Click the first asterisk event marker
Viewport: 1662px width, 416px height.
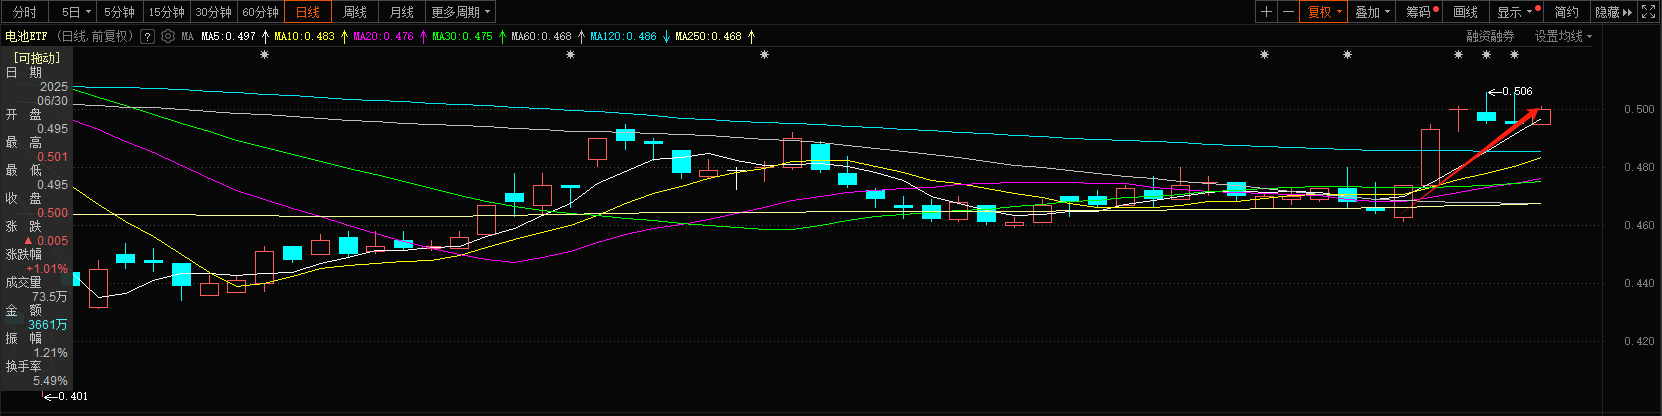265,56
